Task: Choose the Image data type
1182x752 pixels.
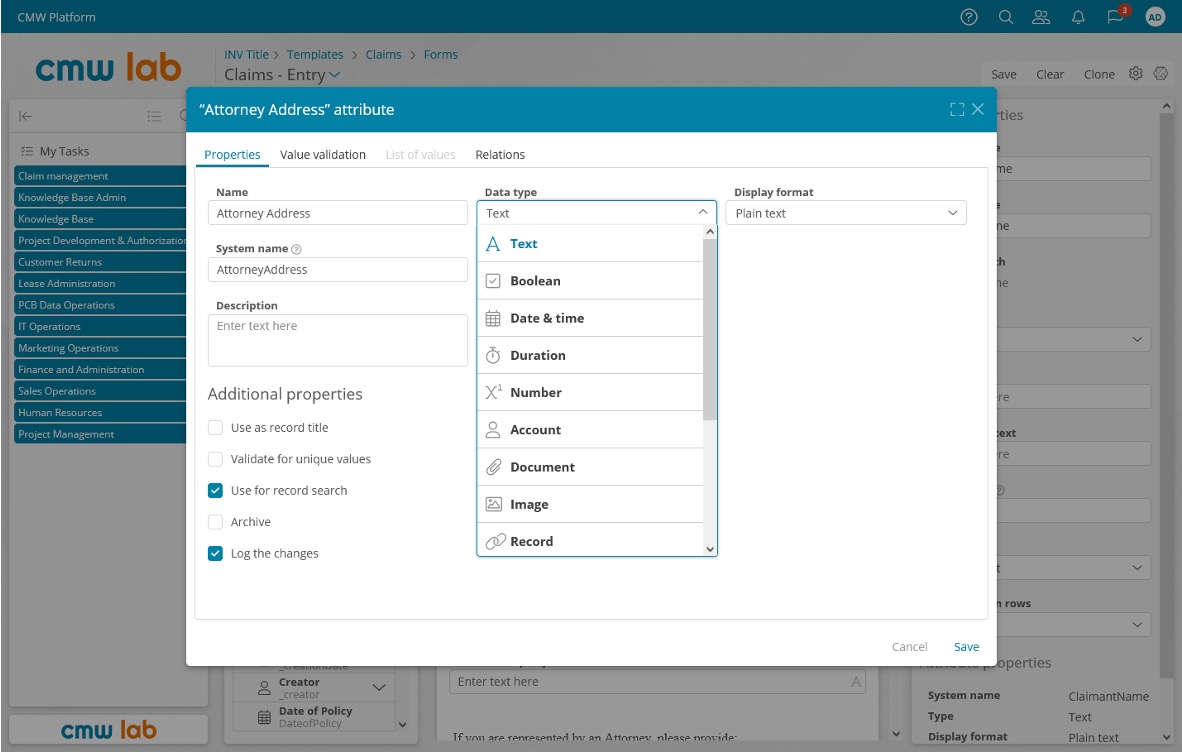Action: (x=590, y=504)
